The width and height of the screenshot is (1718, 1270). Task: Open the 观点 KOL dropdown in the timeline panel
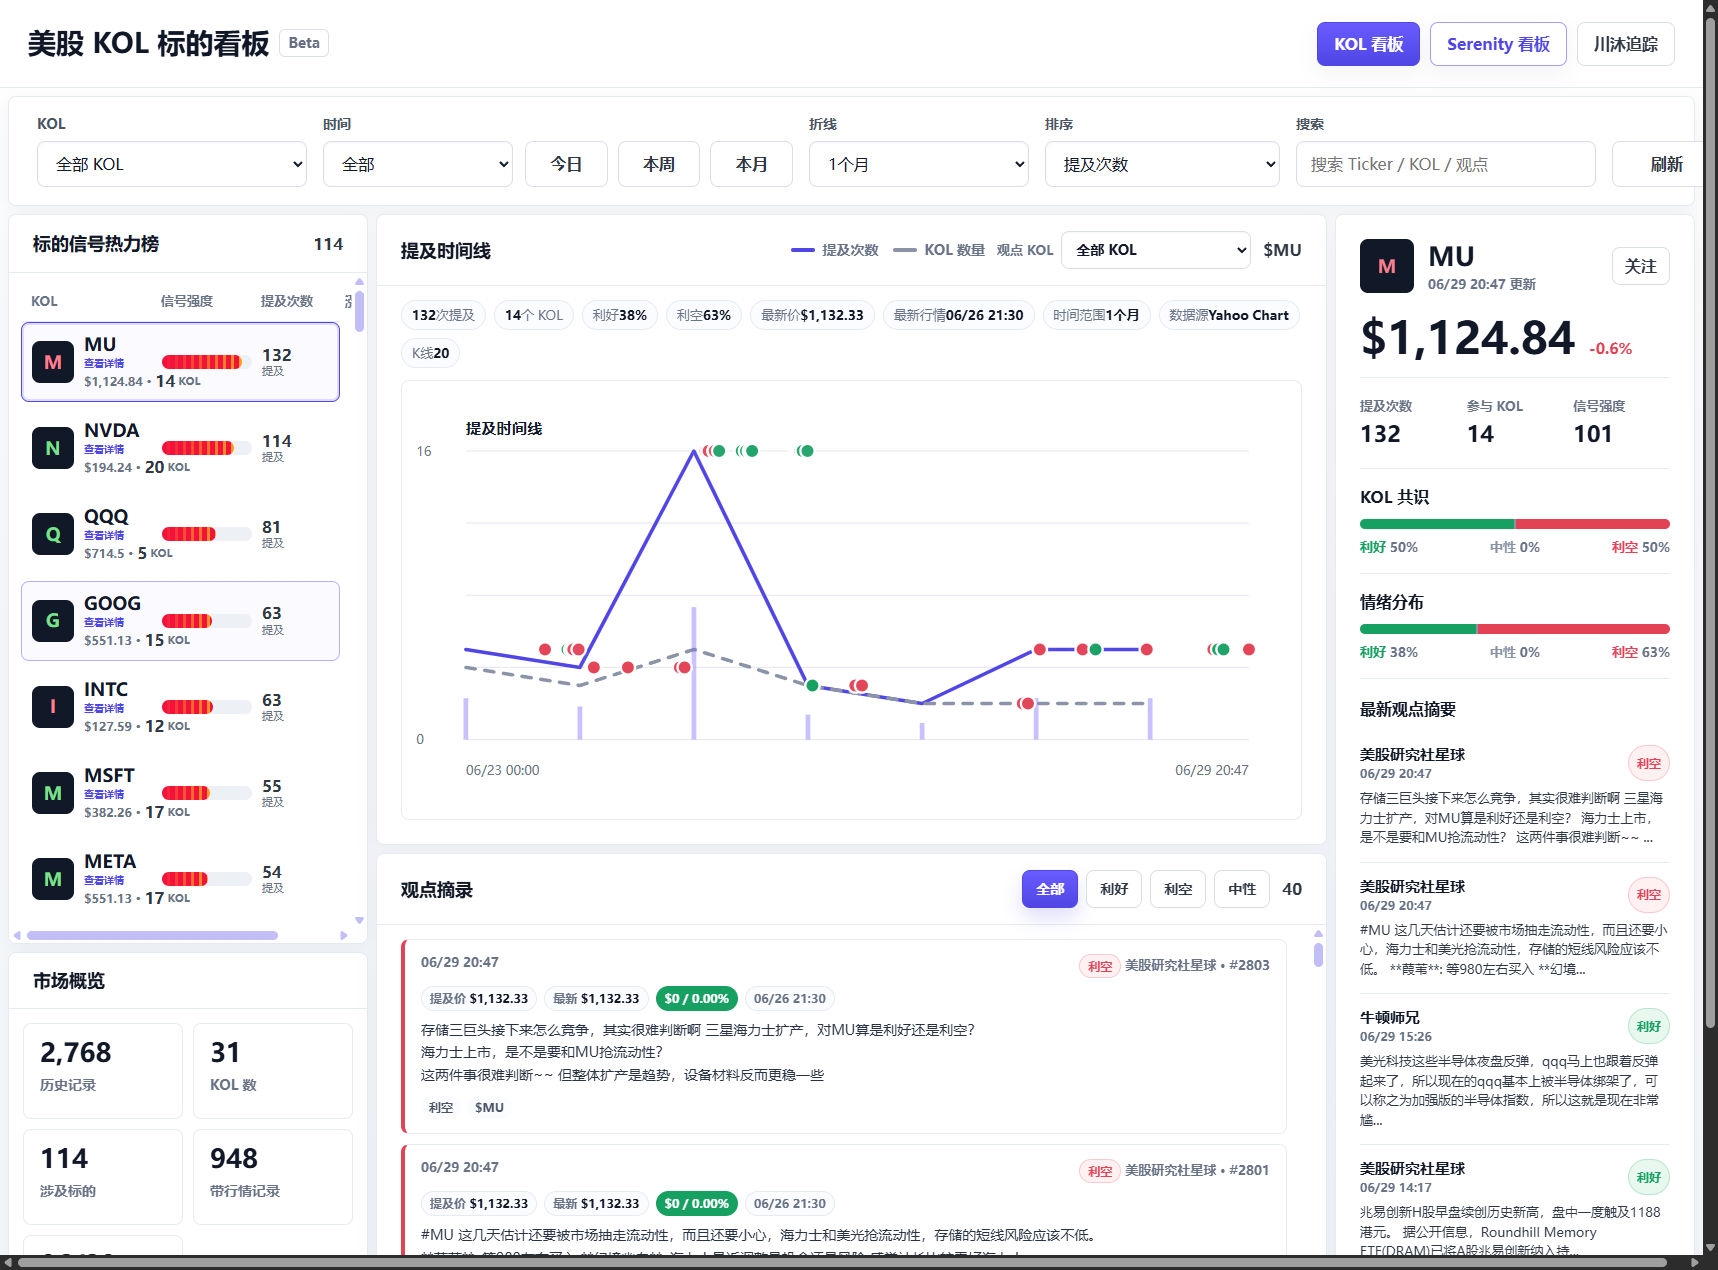tap(1156, 250)
